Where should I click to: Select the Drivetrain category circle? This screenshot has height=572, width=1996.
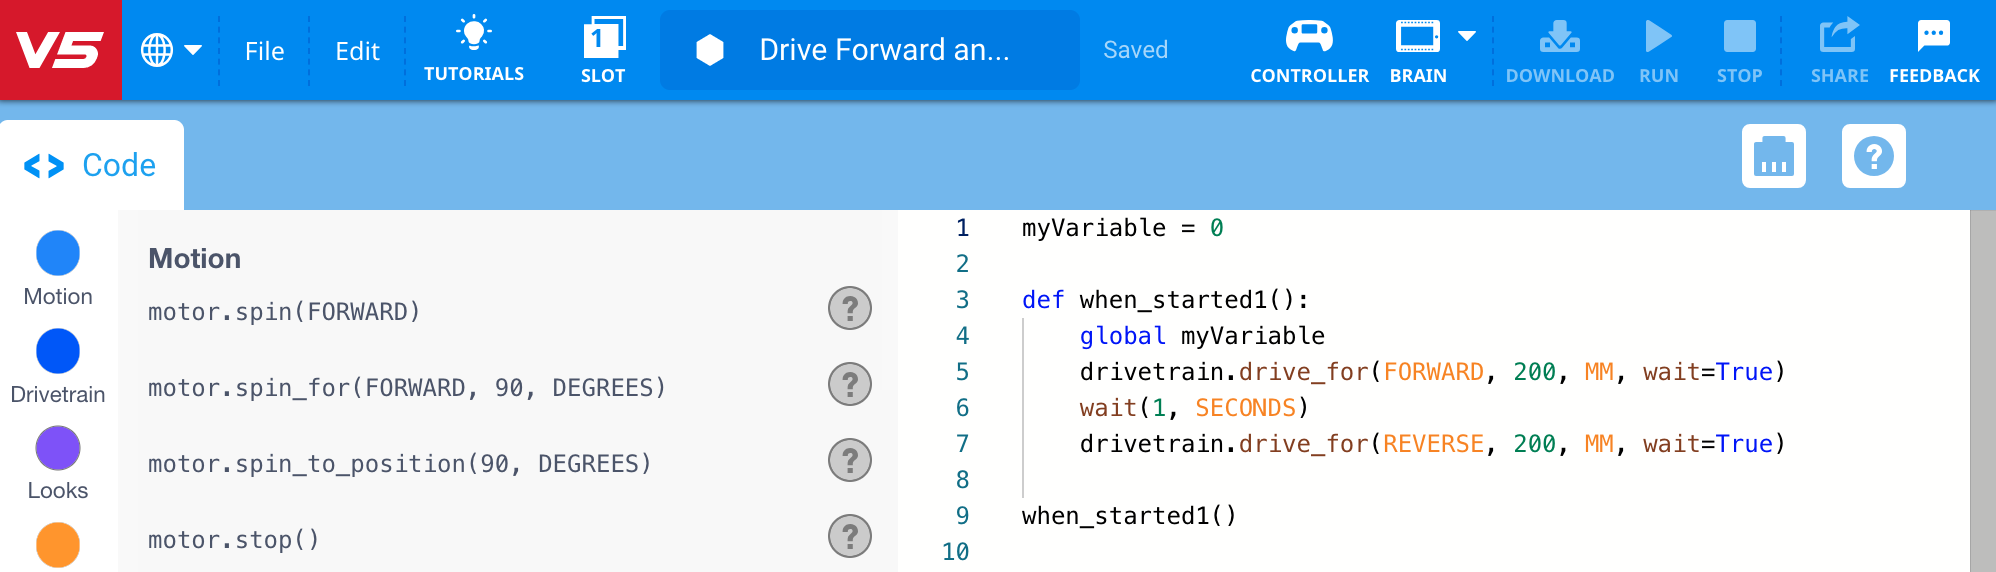58,351
